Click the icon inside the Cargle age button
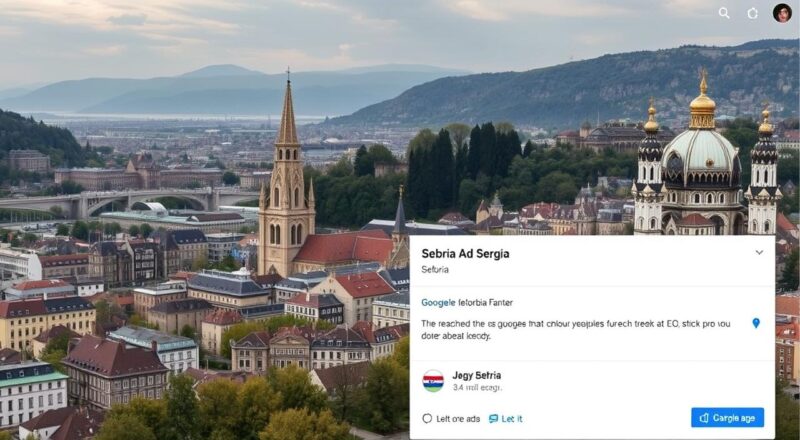Image resolution: width=800 pixels, height=440 pixels. (704, 418)
